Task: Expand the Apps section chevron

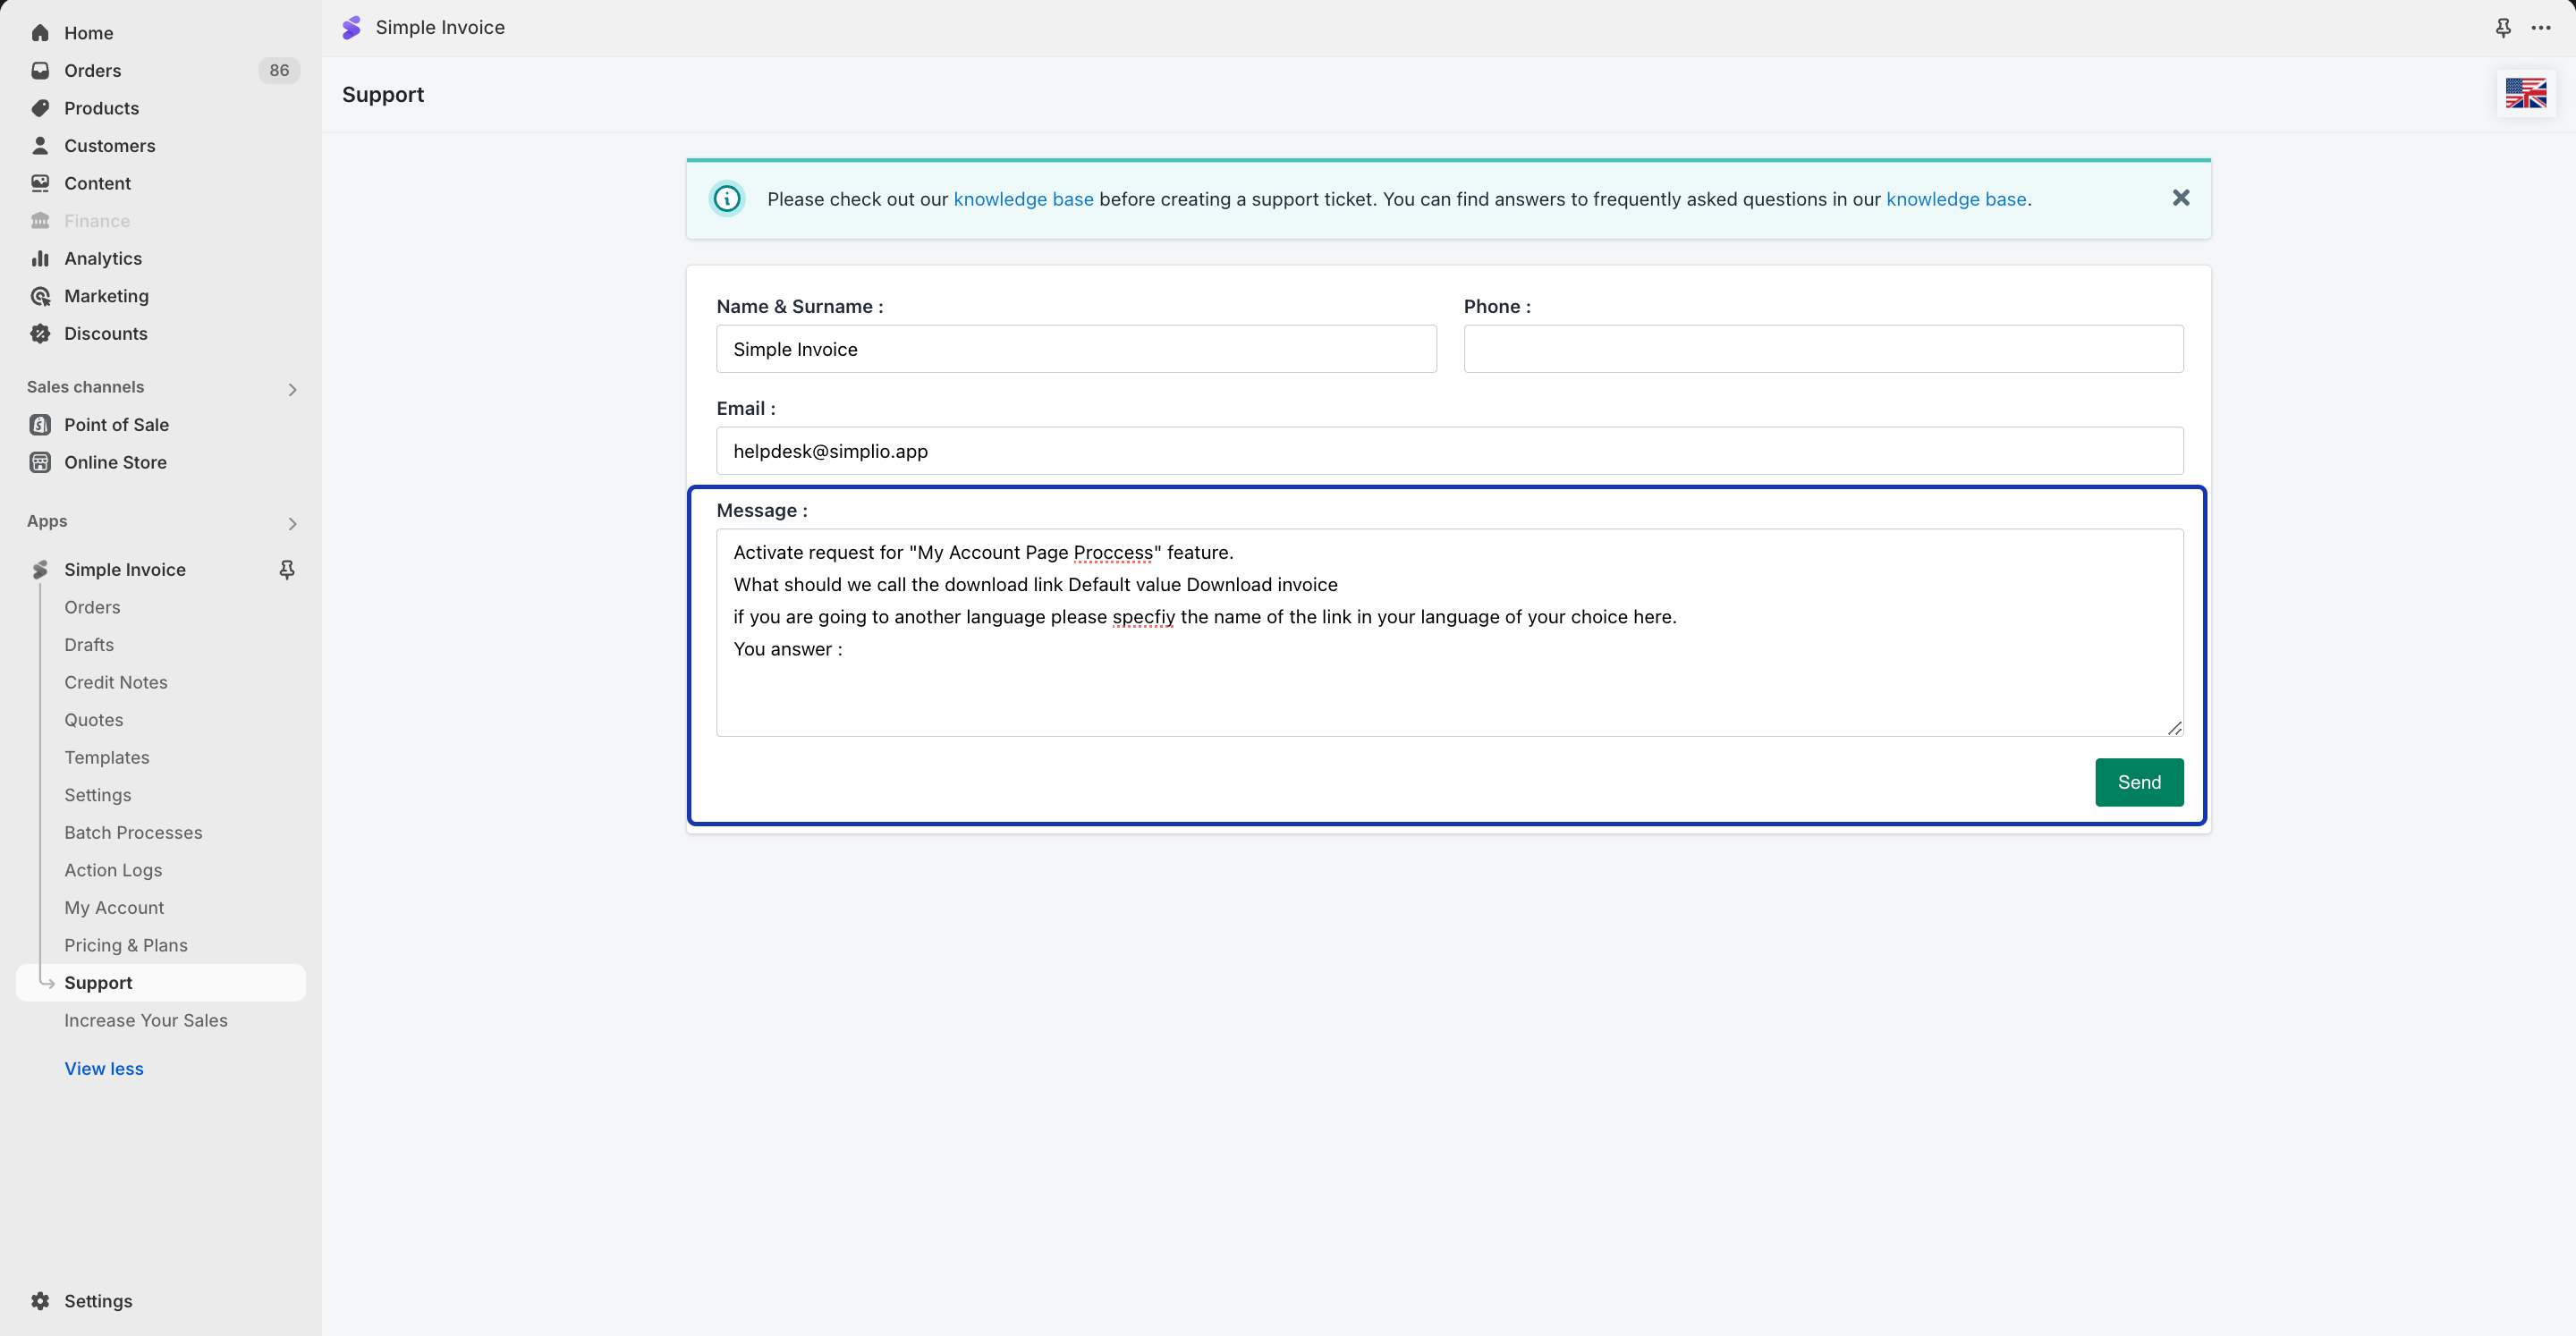Action: (x=292, y=524)
